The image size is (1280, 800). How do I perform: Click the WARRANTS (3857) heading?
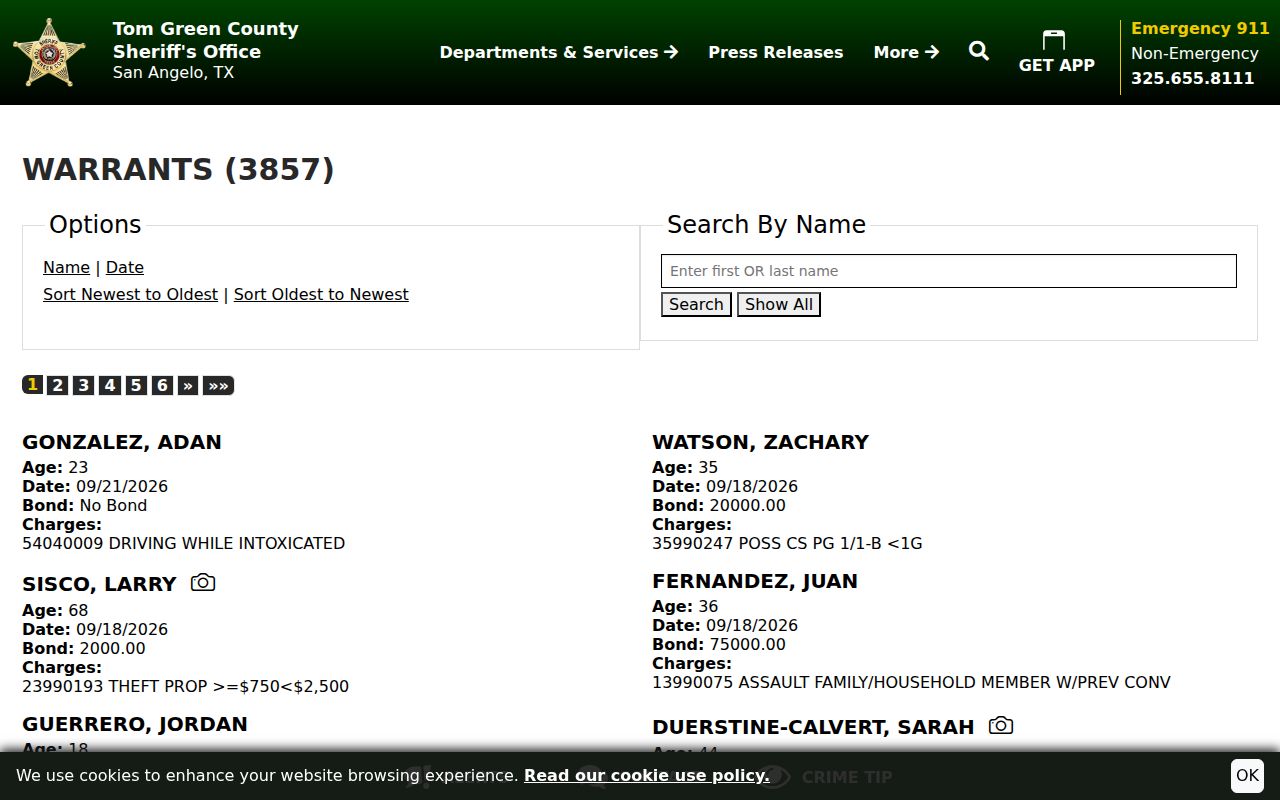tap(178, 169)
